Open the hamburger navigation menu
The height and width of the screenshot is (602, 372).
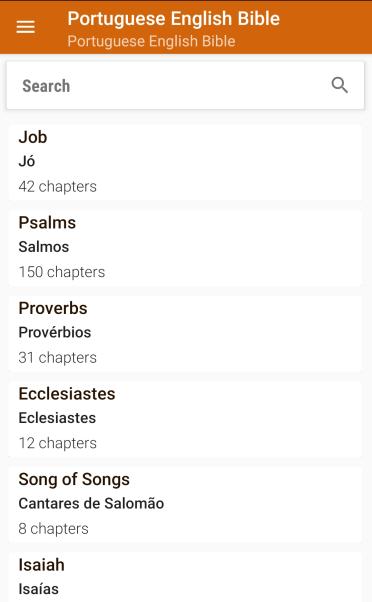tap(25, 27)
